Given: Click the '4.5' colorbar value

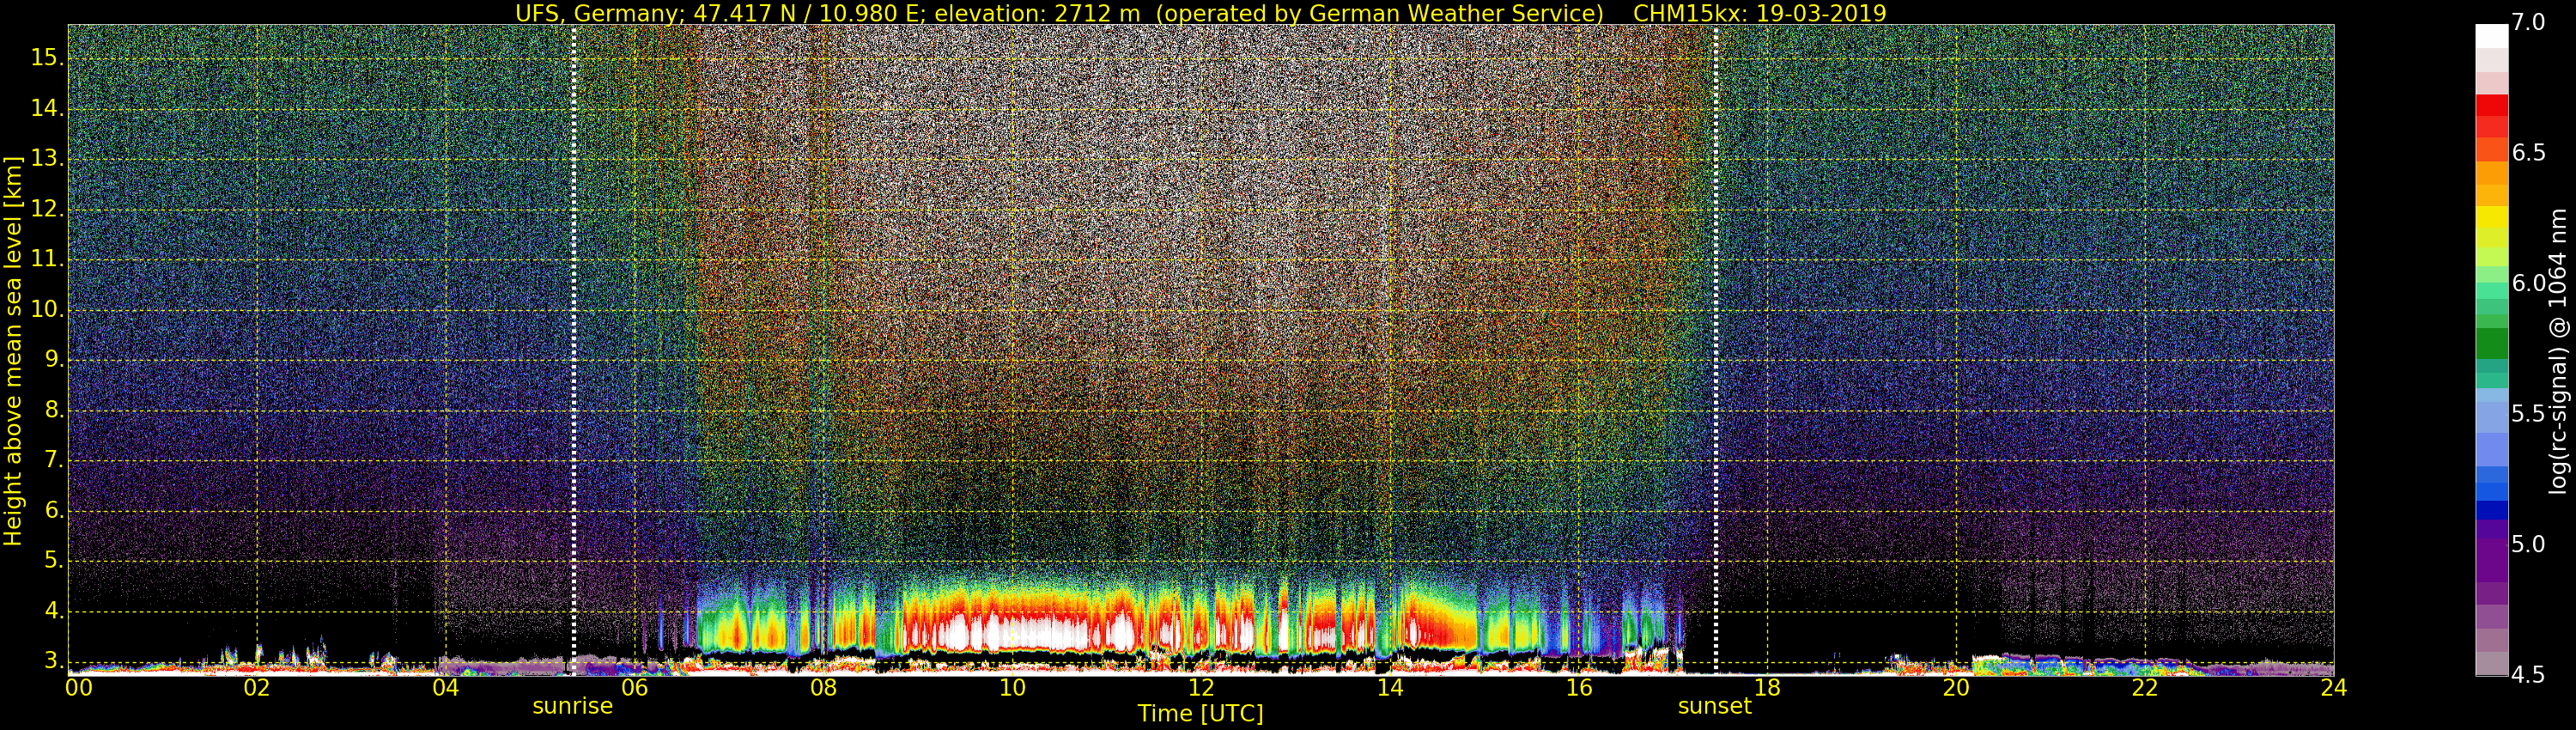Looking at the screenshot, I should click(2529, 675).
